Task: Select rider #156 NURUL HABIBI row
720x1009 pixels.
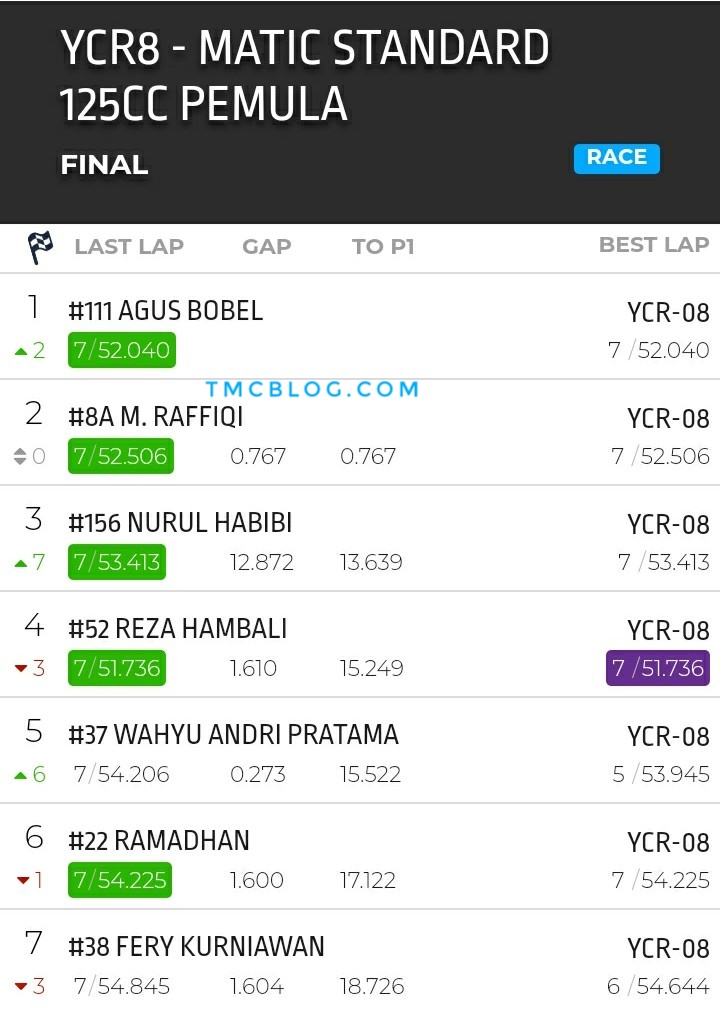Action: [x=360, y=539]
